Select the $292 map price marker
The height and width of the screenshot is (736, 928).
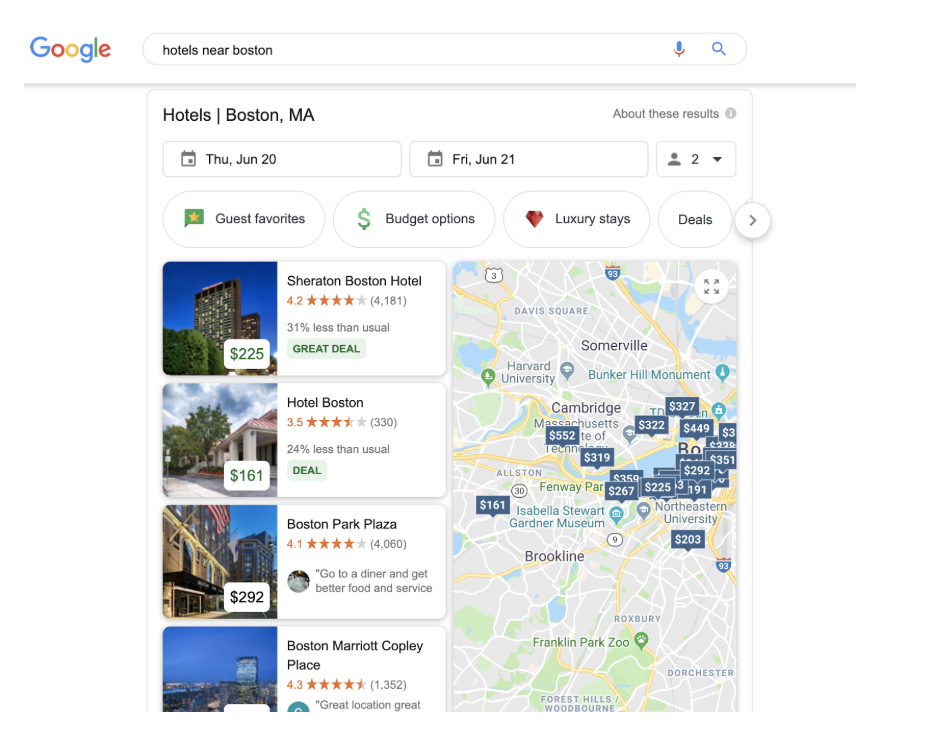(697, 471)
